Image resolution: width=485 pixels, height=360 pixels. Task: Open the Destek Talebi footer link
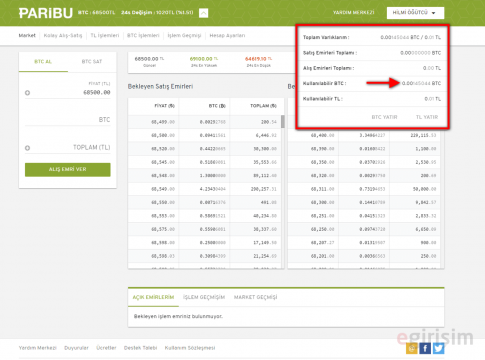click(x=140, y=348)
